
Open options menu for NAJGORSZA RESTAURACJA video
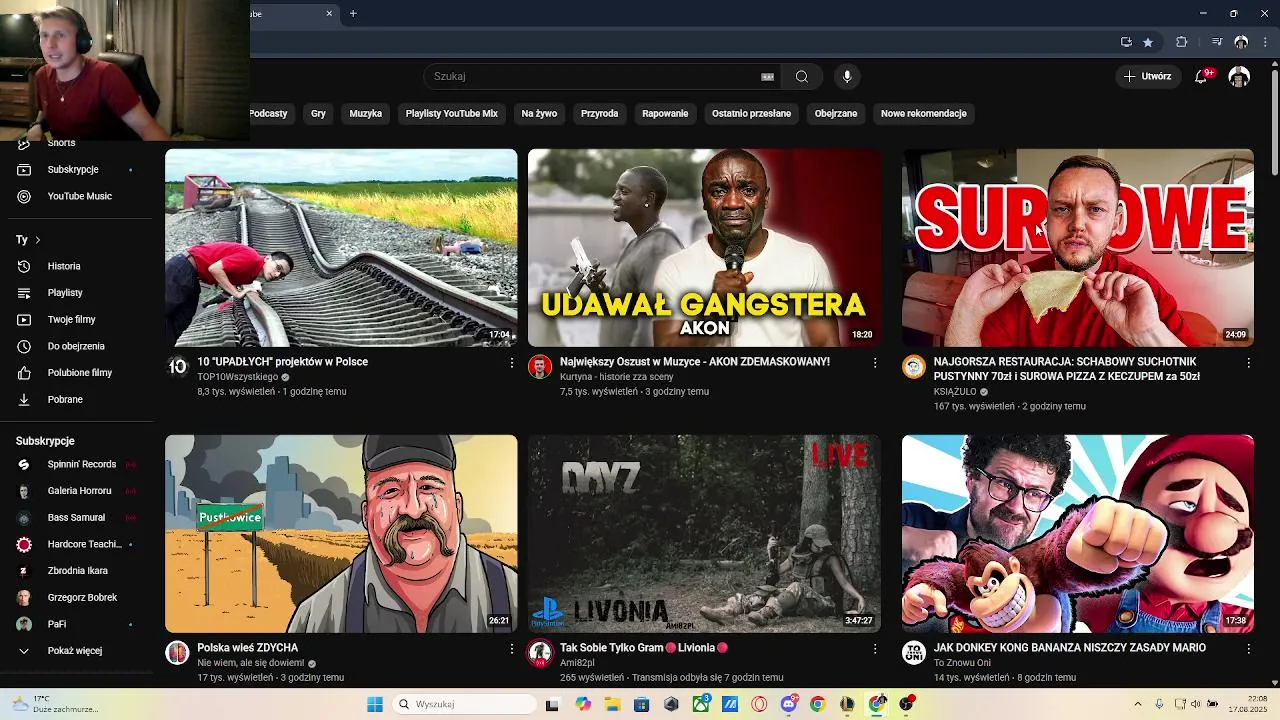1248,362
